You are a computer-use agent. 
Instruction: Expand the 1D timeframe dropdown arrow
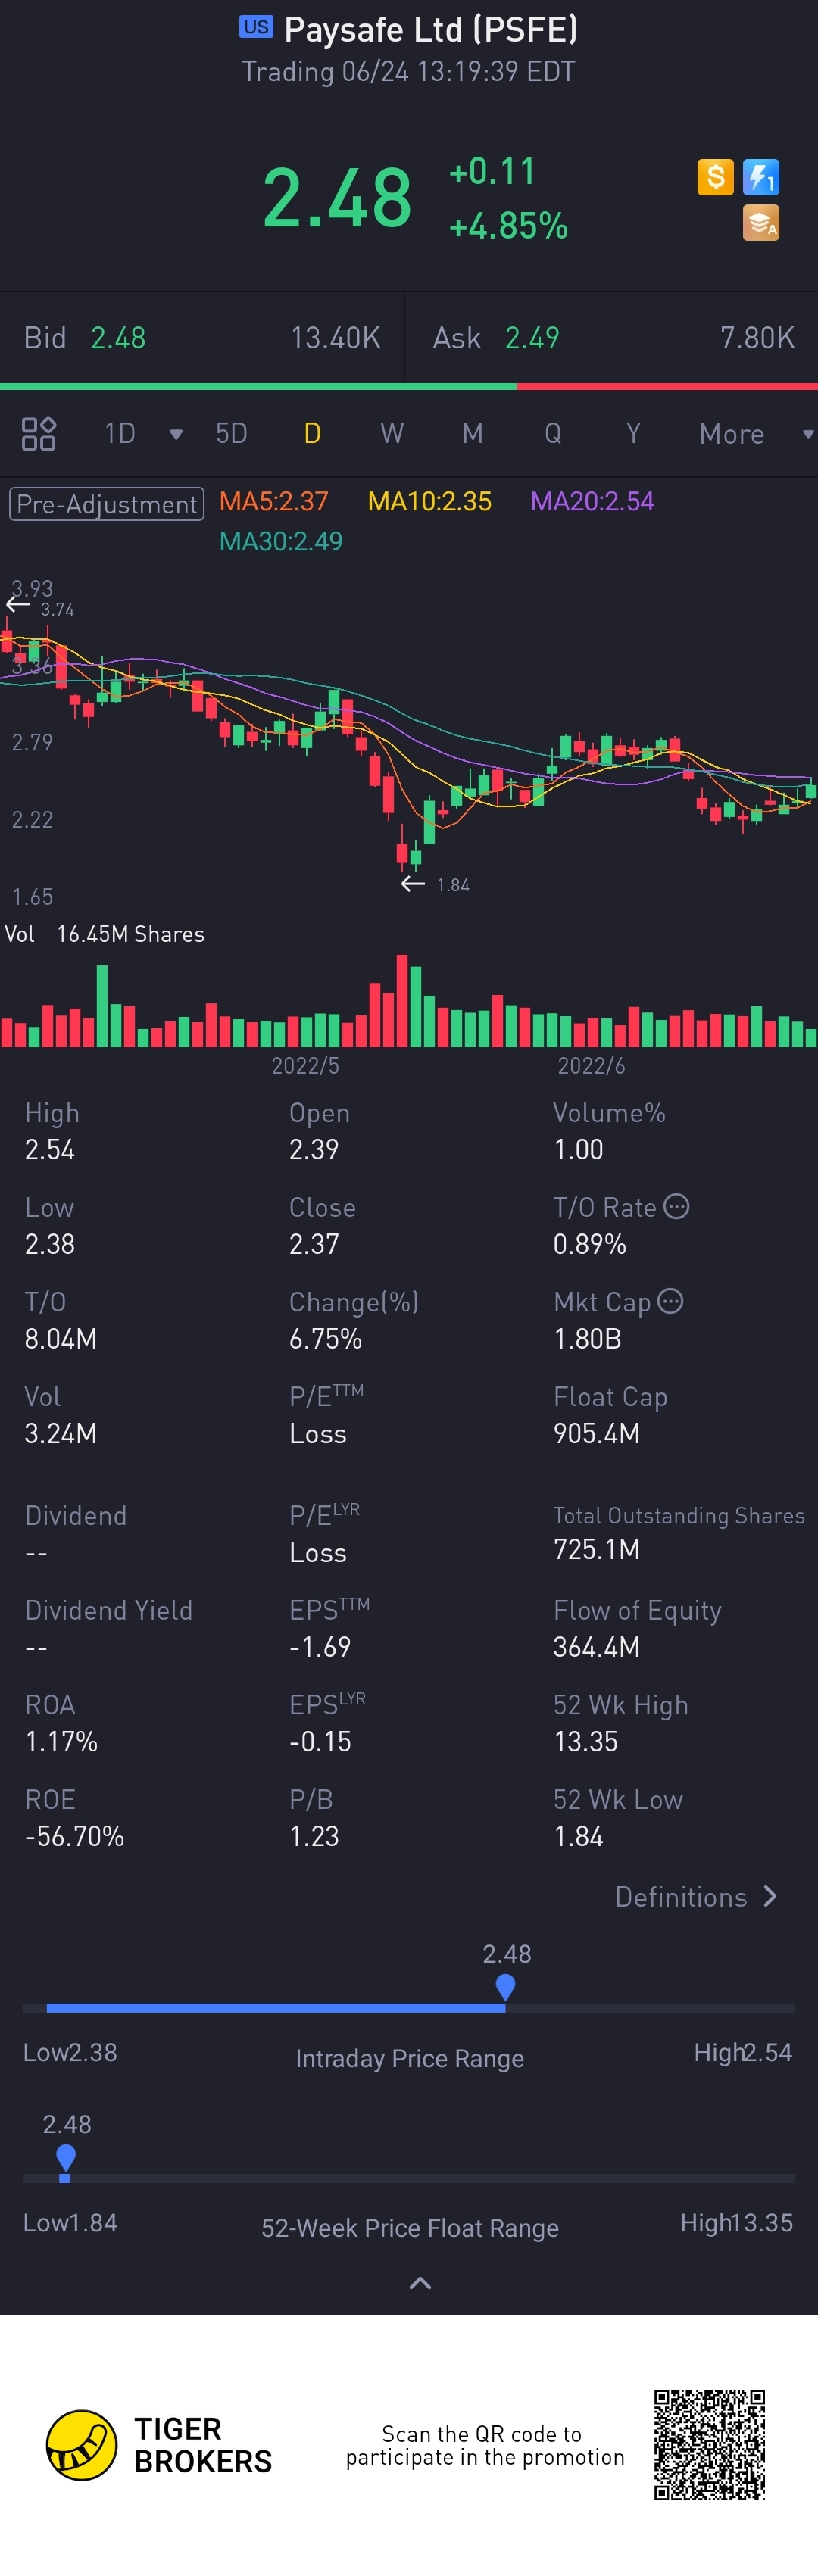click(176, 434)
